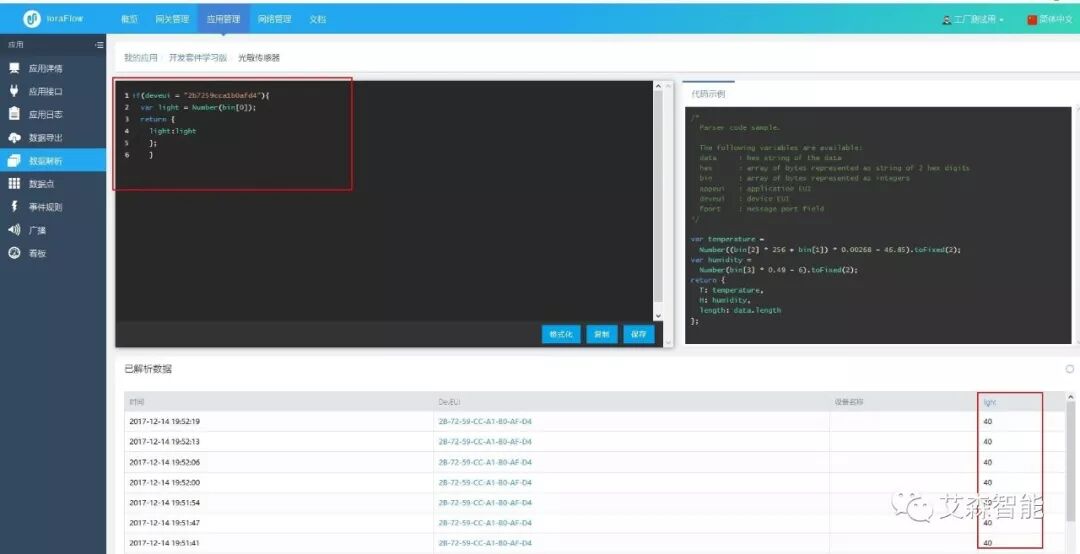Open the 网关管理 top navigation tab

(172, 19)
